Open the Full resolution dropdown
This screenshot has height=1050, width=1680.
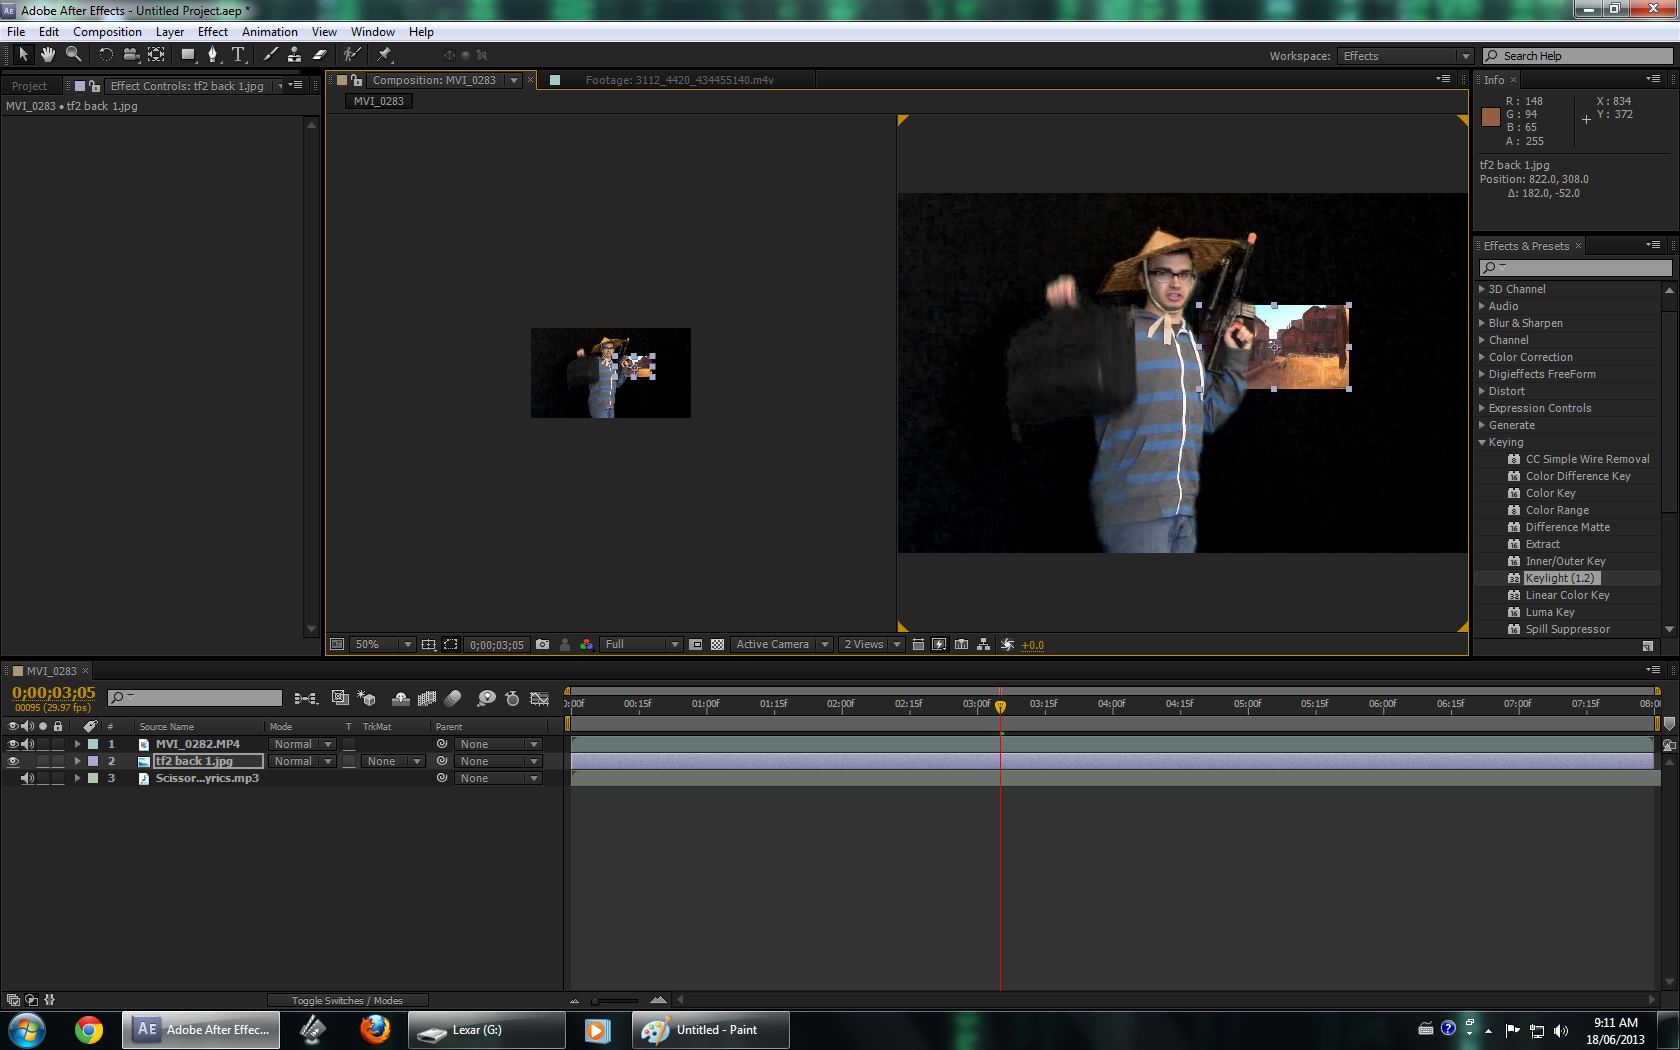click(x=642, y=645)
